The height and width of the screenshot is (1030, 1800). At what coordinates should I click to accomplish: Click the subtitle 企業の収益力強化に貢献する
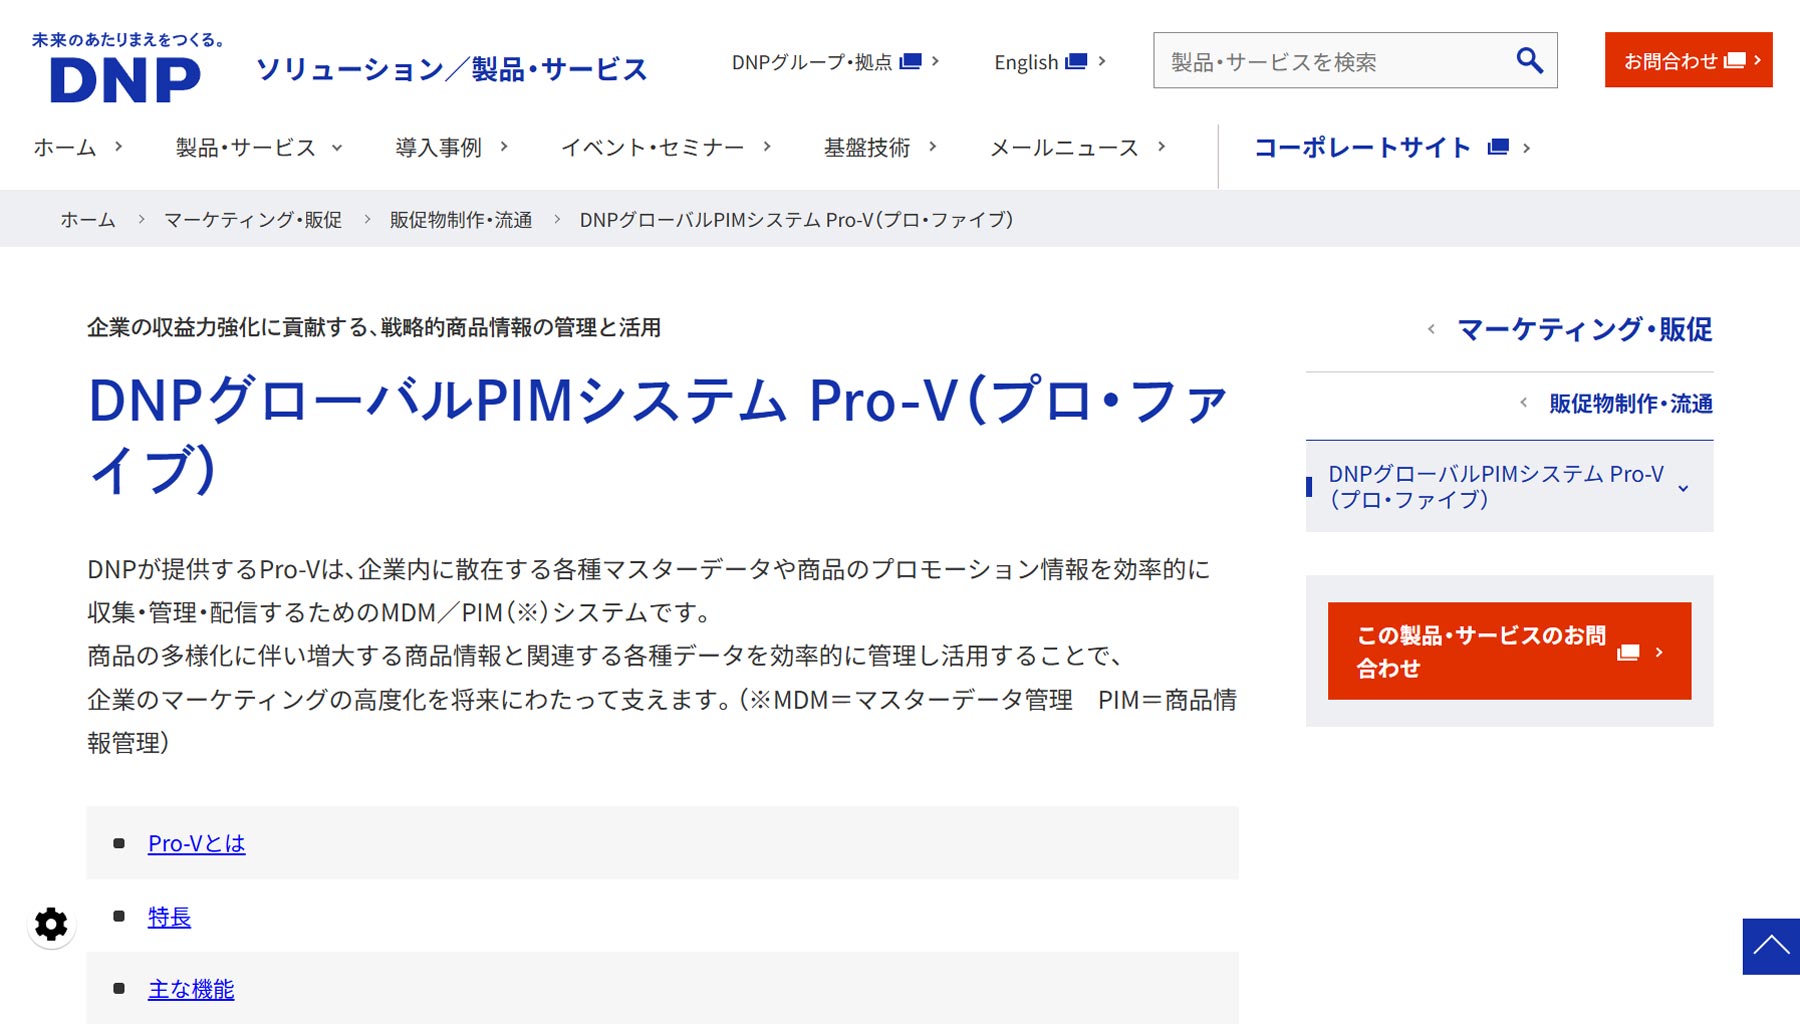point(374,328)
